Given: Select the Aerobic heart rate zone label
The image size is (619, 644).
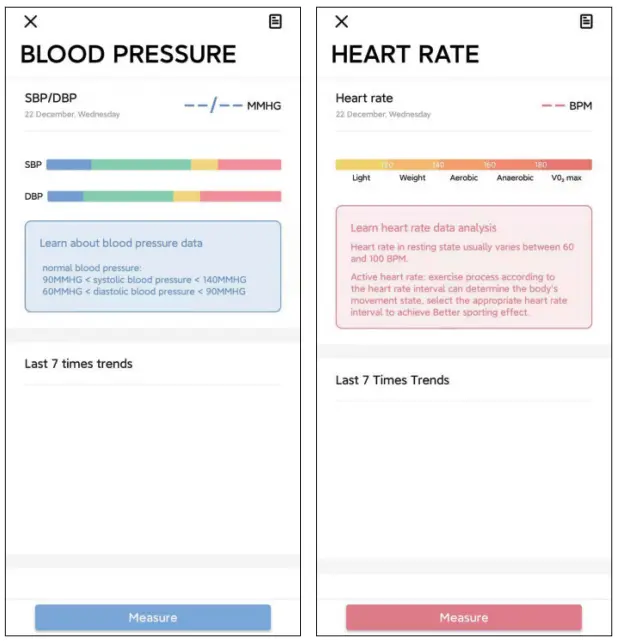Looking at the screenshot, I should point(463,179).
